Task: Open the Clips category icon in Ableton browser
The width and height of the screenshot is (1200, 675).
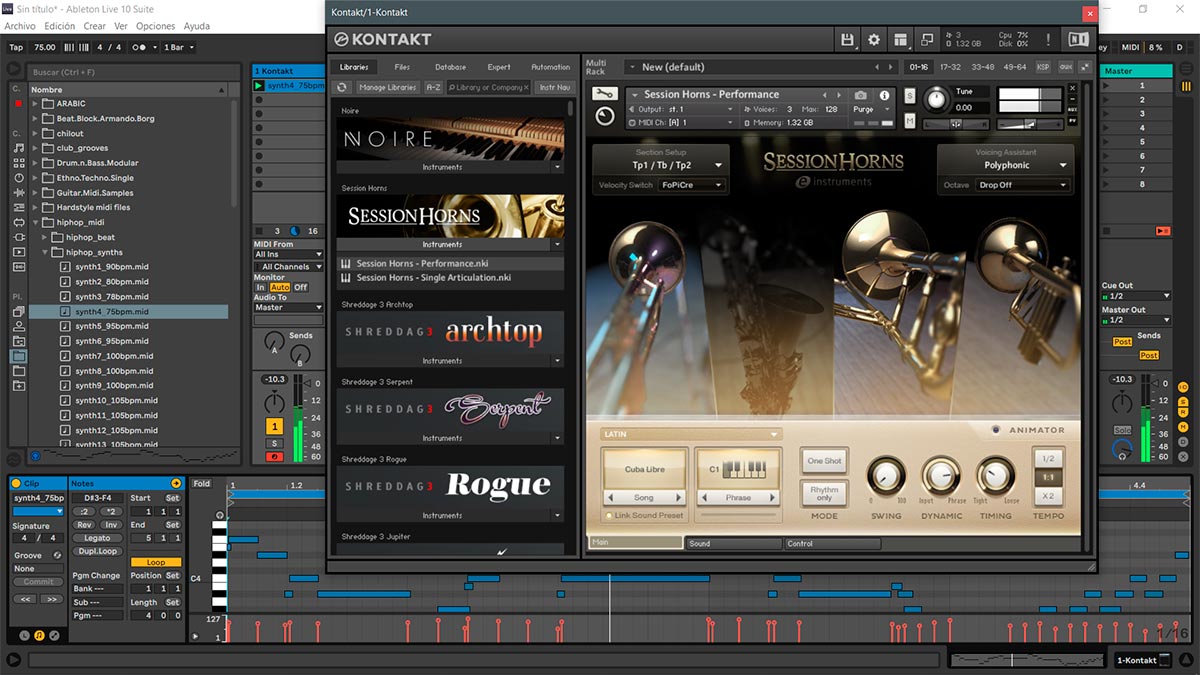Action: (x=18, y=252)
